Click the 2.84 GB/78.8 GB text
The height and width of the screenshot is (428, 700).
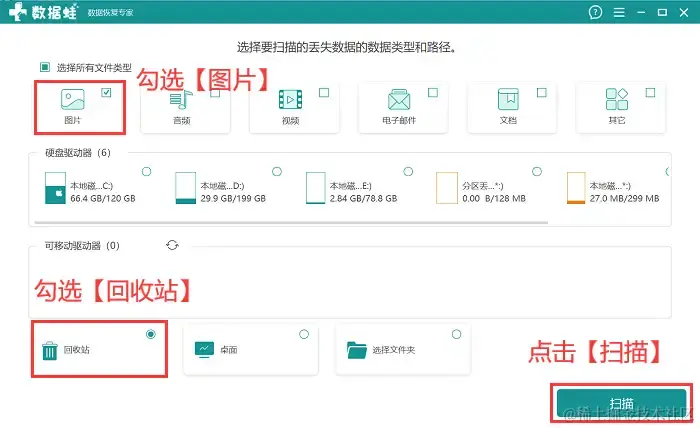coord(363,198)
